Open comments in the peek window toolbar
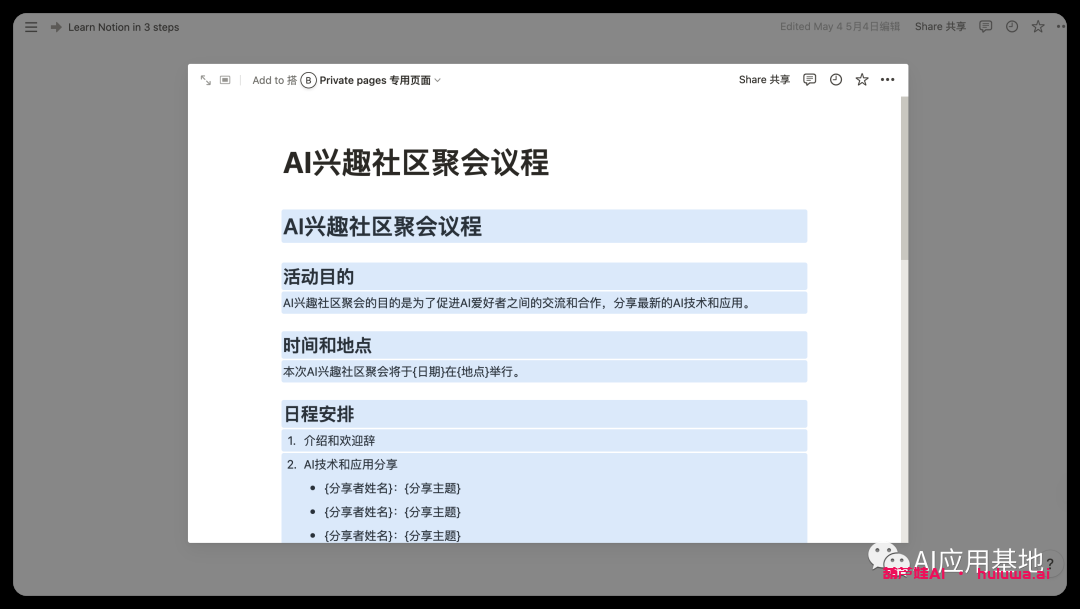 click(x=810, y=80)
